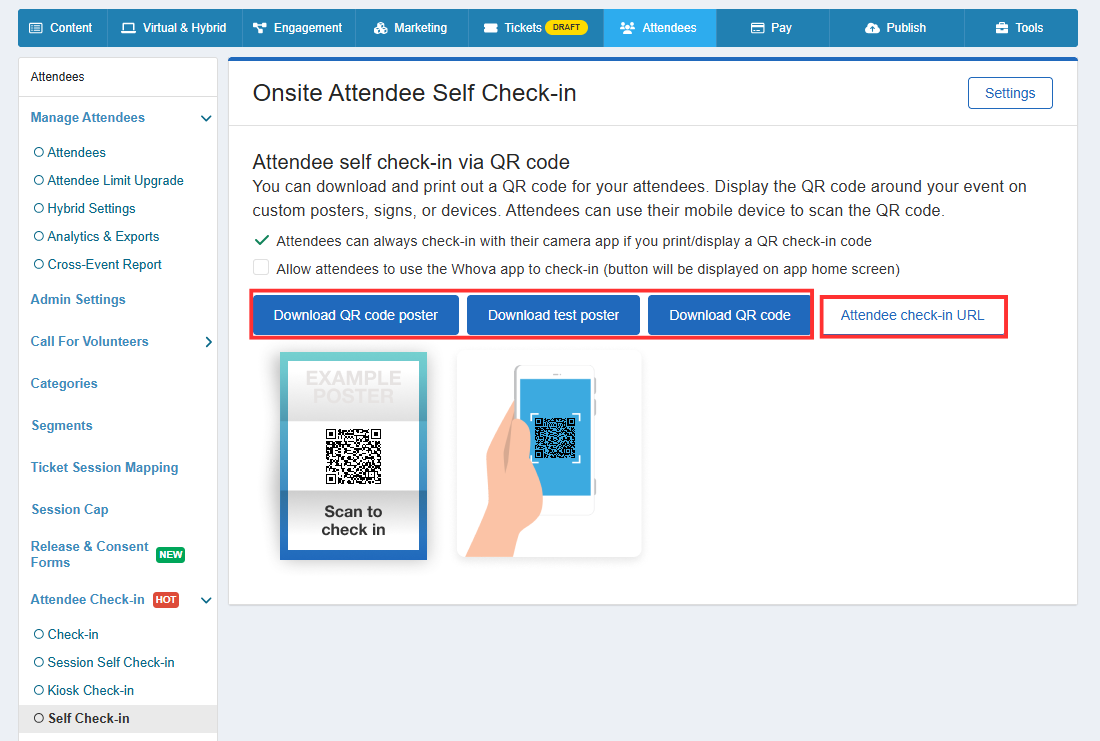Select the Self Check-in sidebar item

coord(117,719)
